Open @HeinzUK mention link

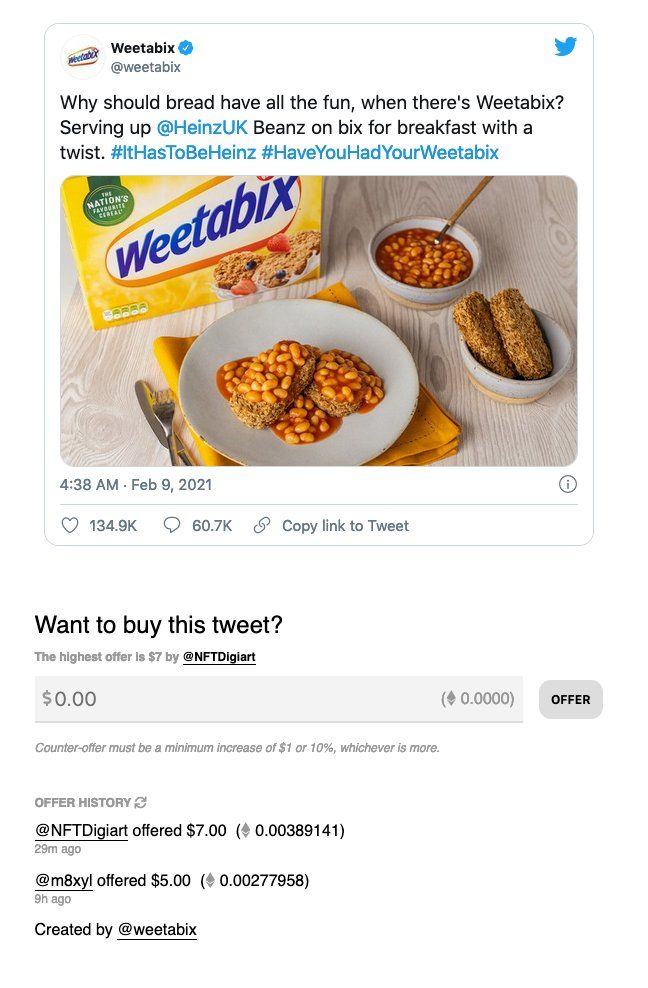pyautogui.click(x=202, y=127)
